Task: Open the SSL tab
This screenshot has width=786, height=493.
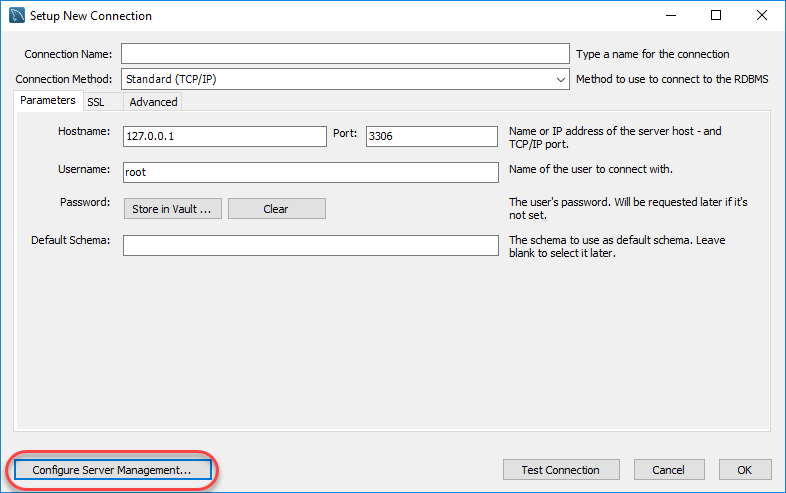Action: point(96,102)
